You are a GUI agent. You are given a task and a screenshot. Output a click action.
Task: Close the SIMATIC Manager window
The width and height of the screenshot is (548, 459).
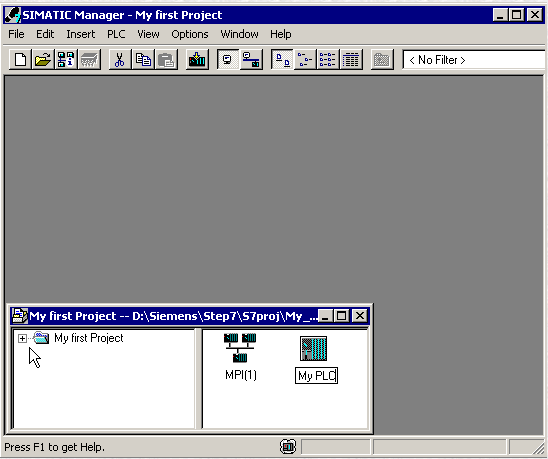pos(535,15)
